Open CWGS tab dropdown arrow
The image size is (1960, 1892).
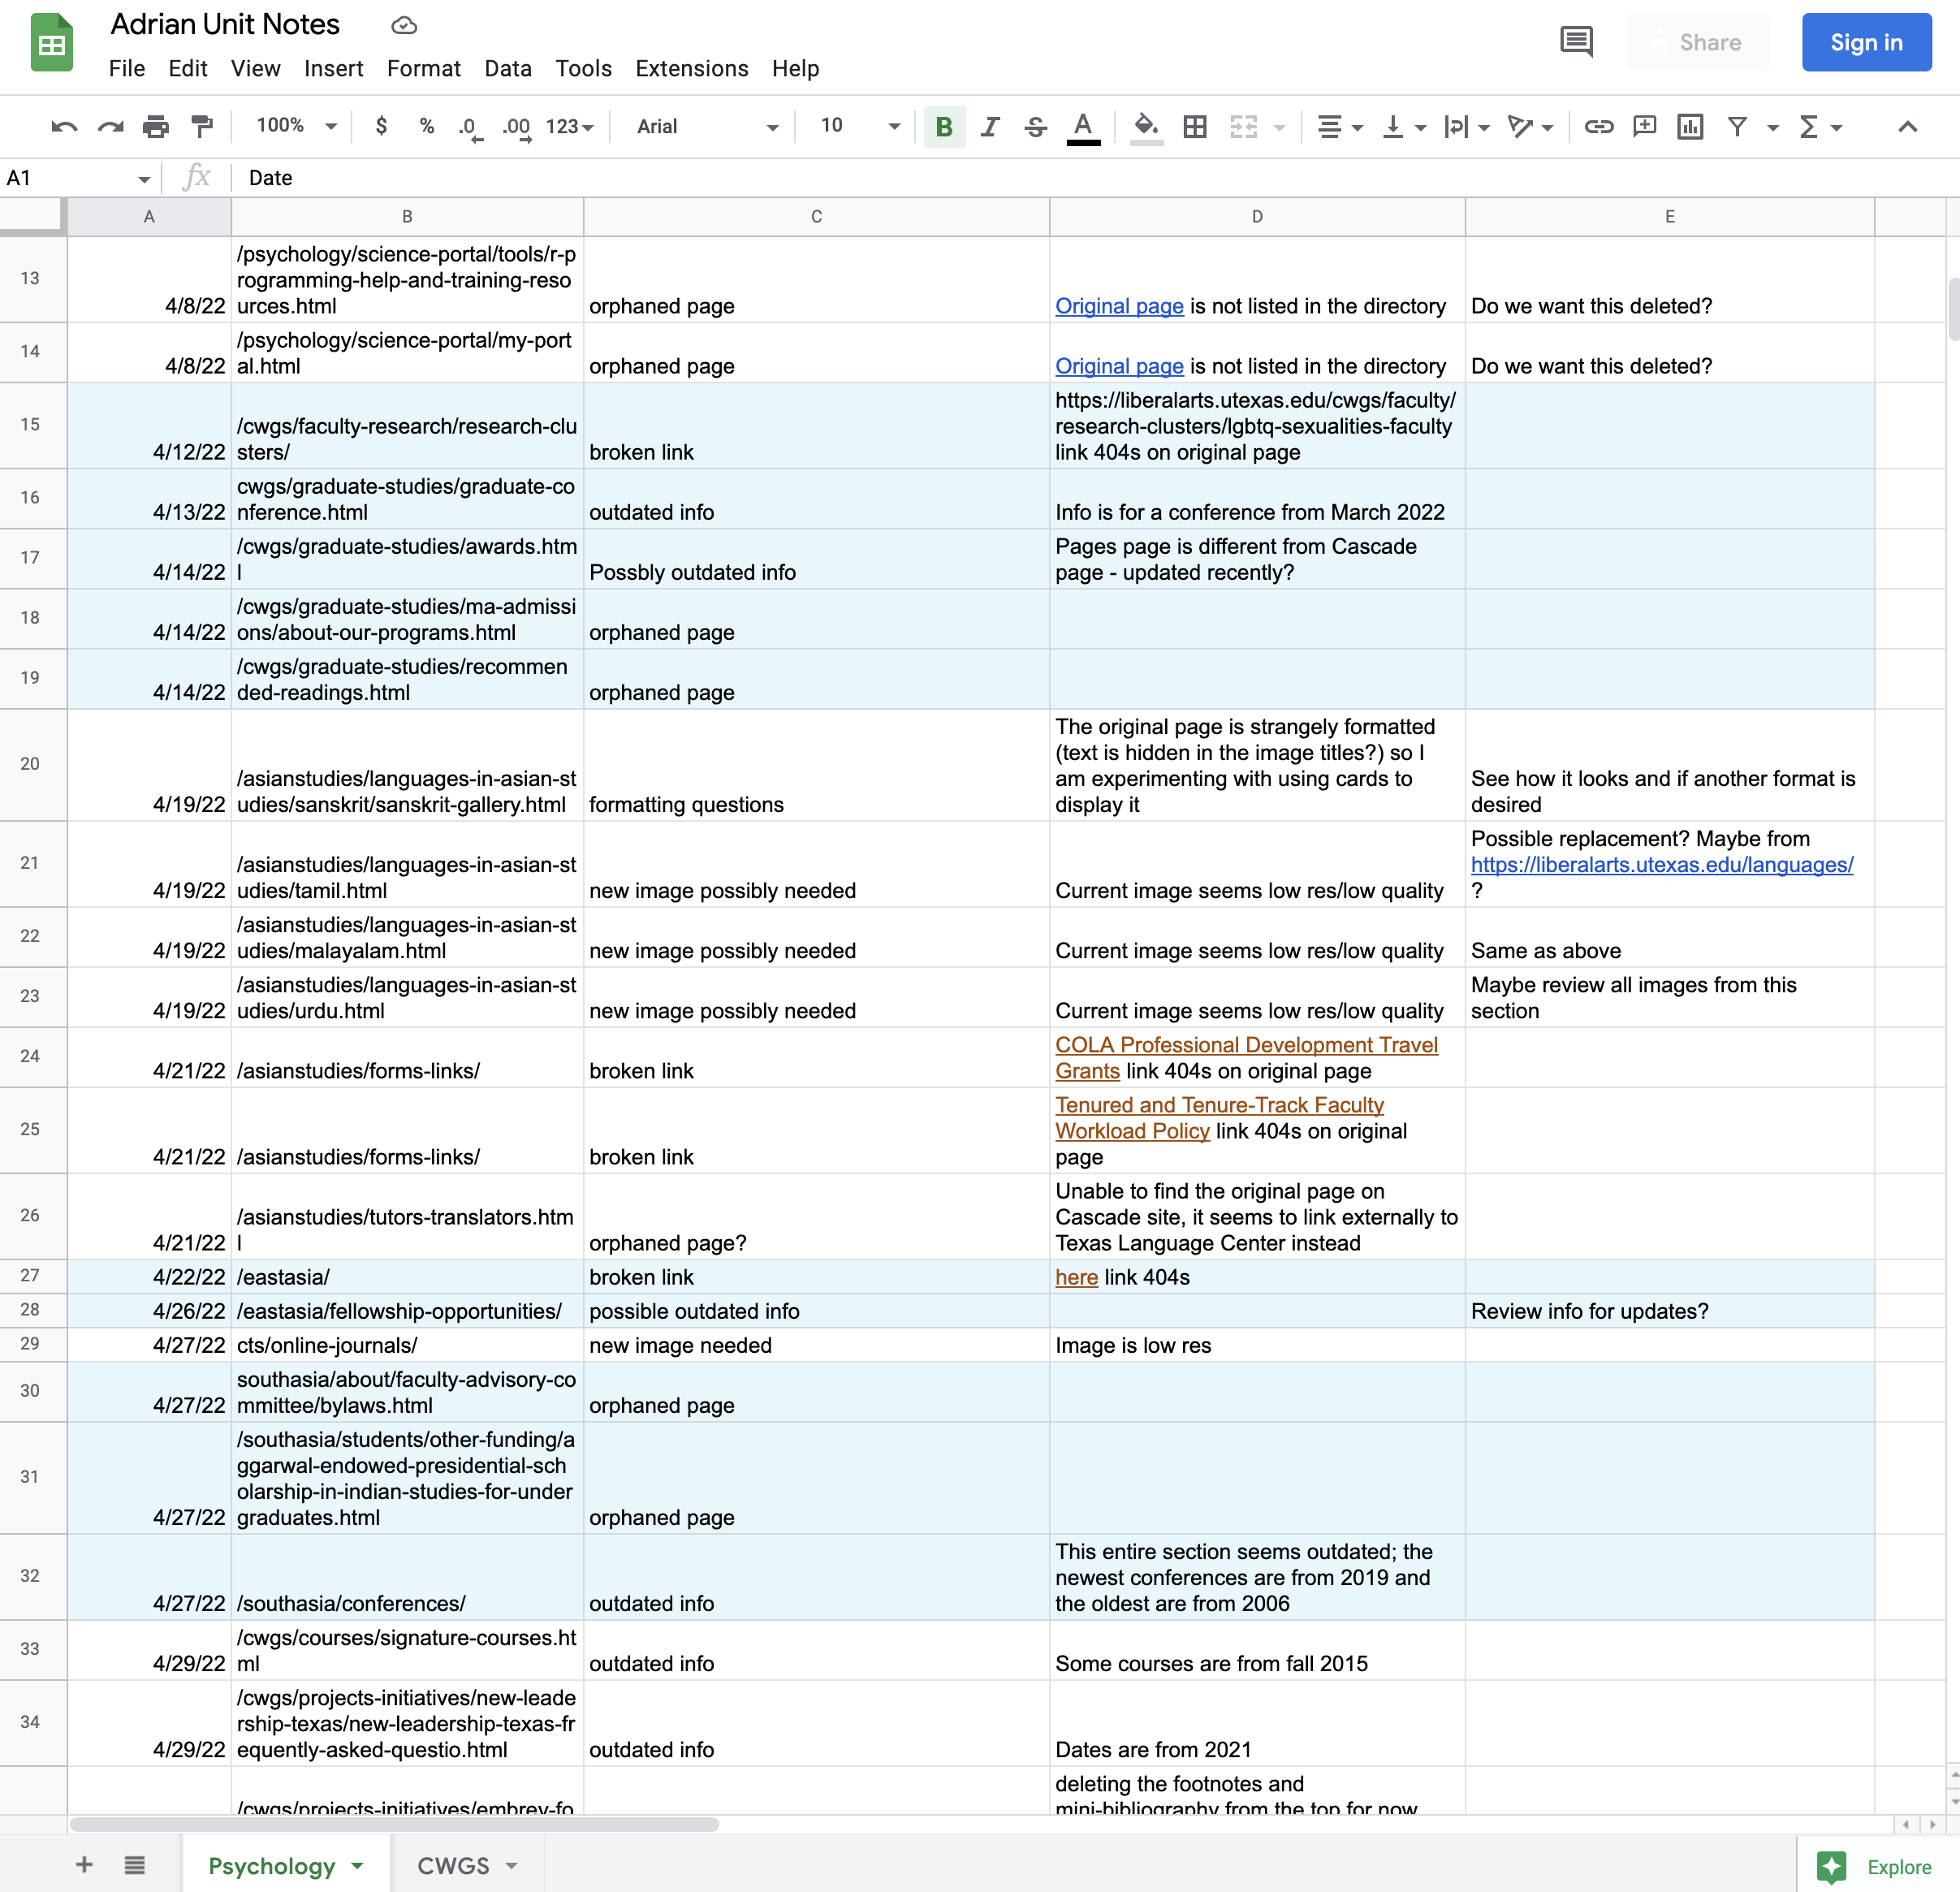[511, 1866]
